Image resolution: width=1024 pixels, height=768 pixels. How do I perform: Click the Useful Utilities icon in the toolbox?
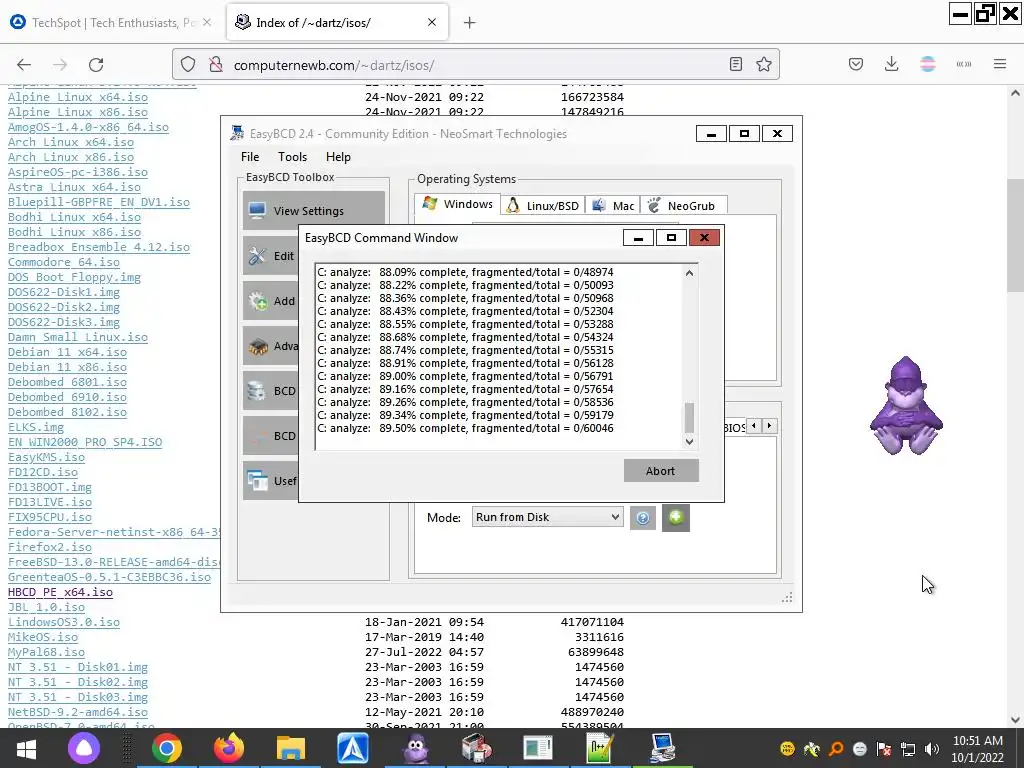coord(257,481)
